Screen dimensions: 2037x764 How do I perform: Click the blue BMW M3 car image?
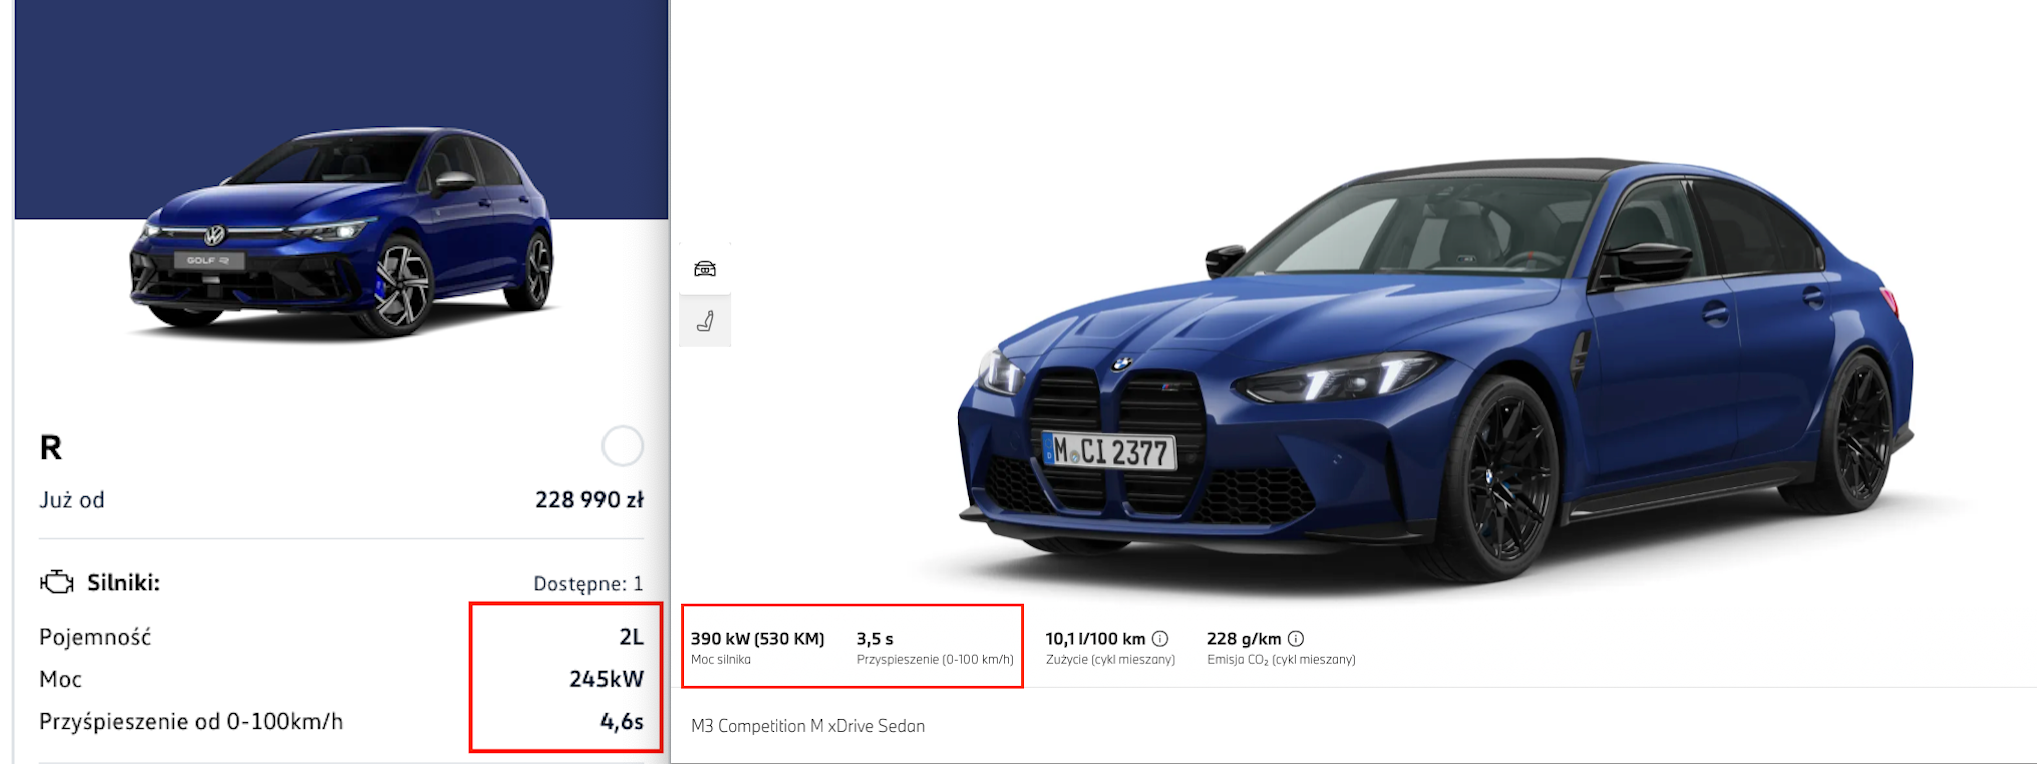tap(1436, 368)
